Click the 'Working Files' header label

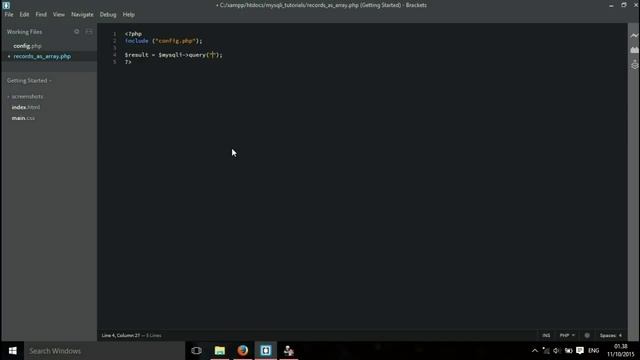(24, 32)
